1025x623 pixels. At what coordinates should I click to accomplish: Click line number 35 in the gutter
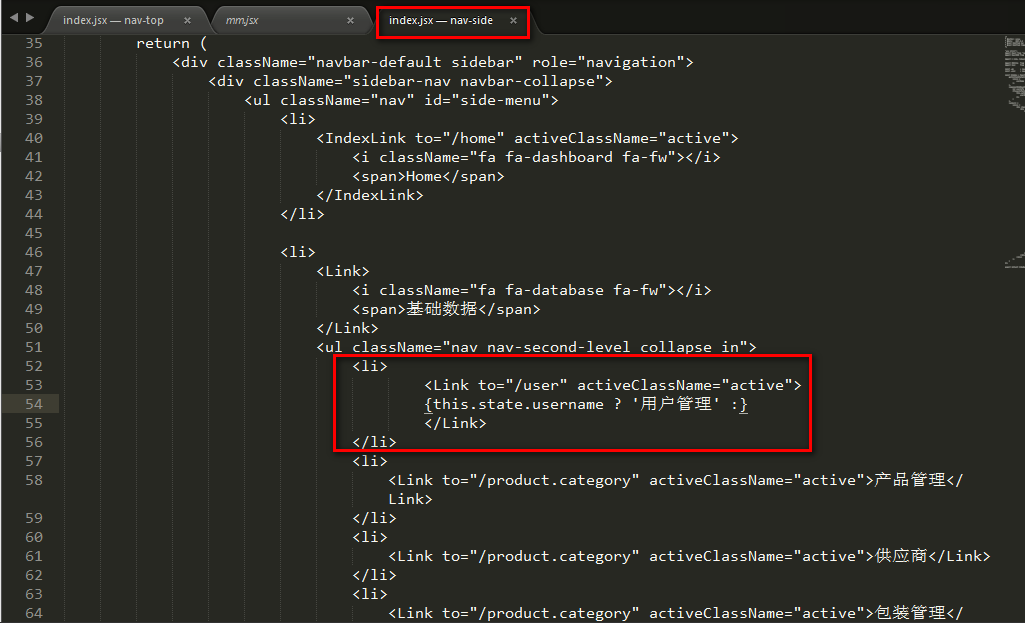33,43
